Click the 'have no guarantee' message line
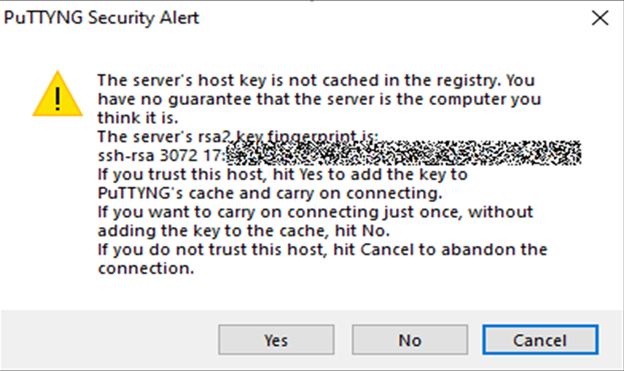This screenshot has width=624, height=371. point(319,100)
